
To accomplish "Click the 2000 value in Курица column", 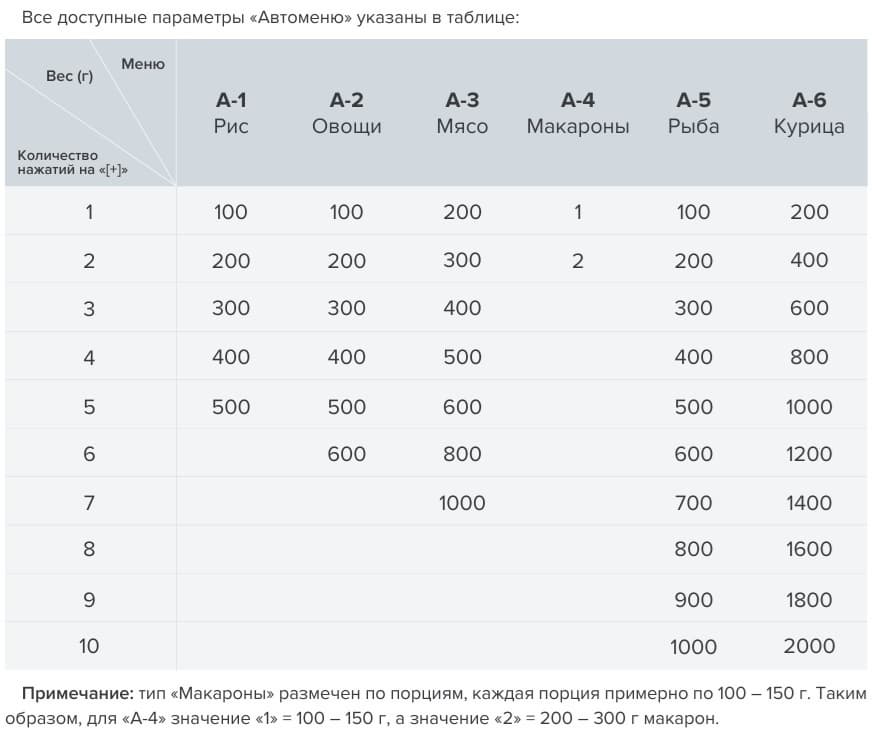I will tap(809, 646).
